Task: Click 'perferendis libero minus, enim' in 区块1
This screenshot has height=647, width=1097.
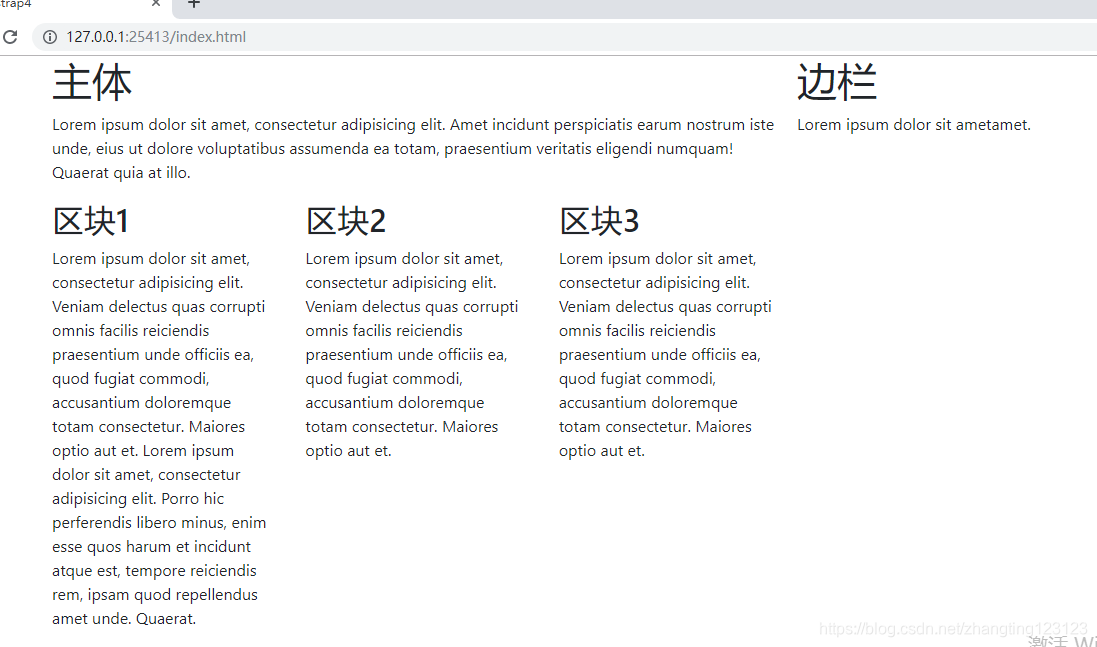Action: click(x=159, y=522)
